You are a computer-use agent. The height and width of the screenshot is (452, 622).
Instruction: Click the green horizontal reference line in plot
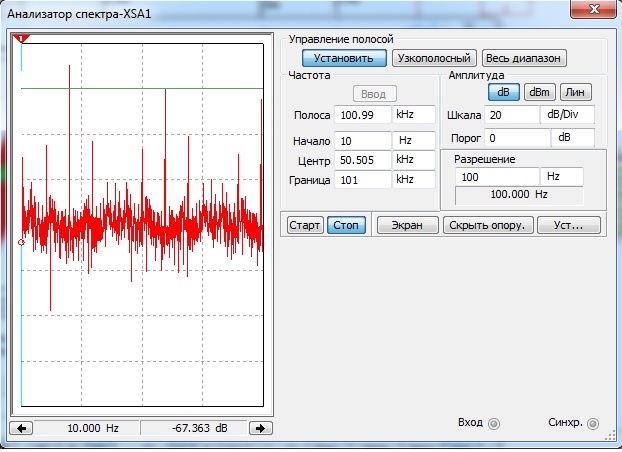[142, 88]
